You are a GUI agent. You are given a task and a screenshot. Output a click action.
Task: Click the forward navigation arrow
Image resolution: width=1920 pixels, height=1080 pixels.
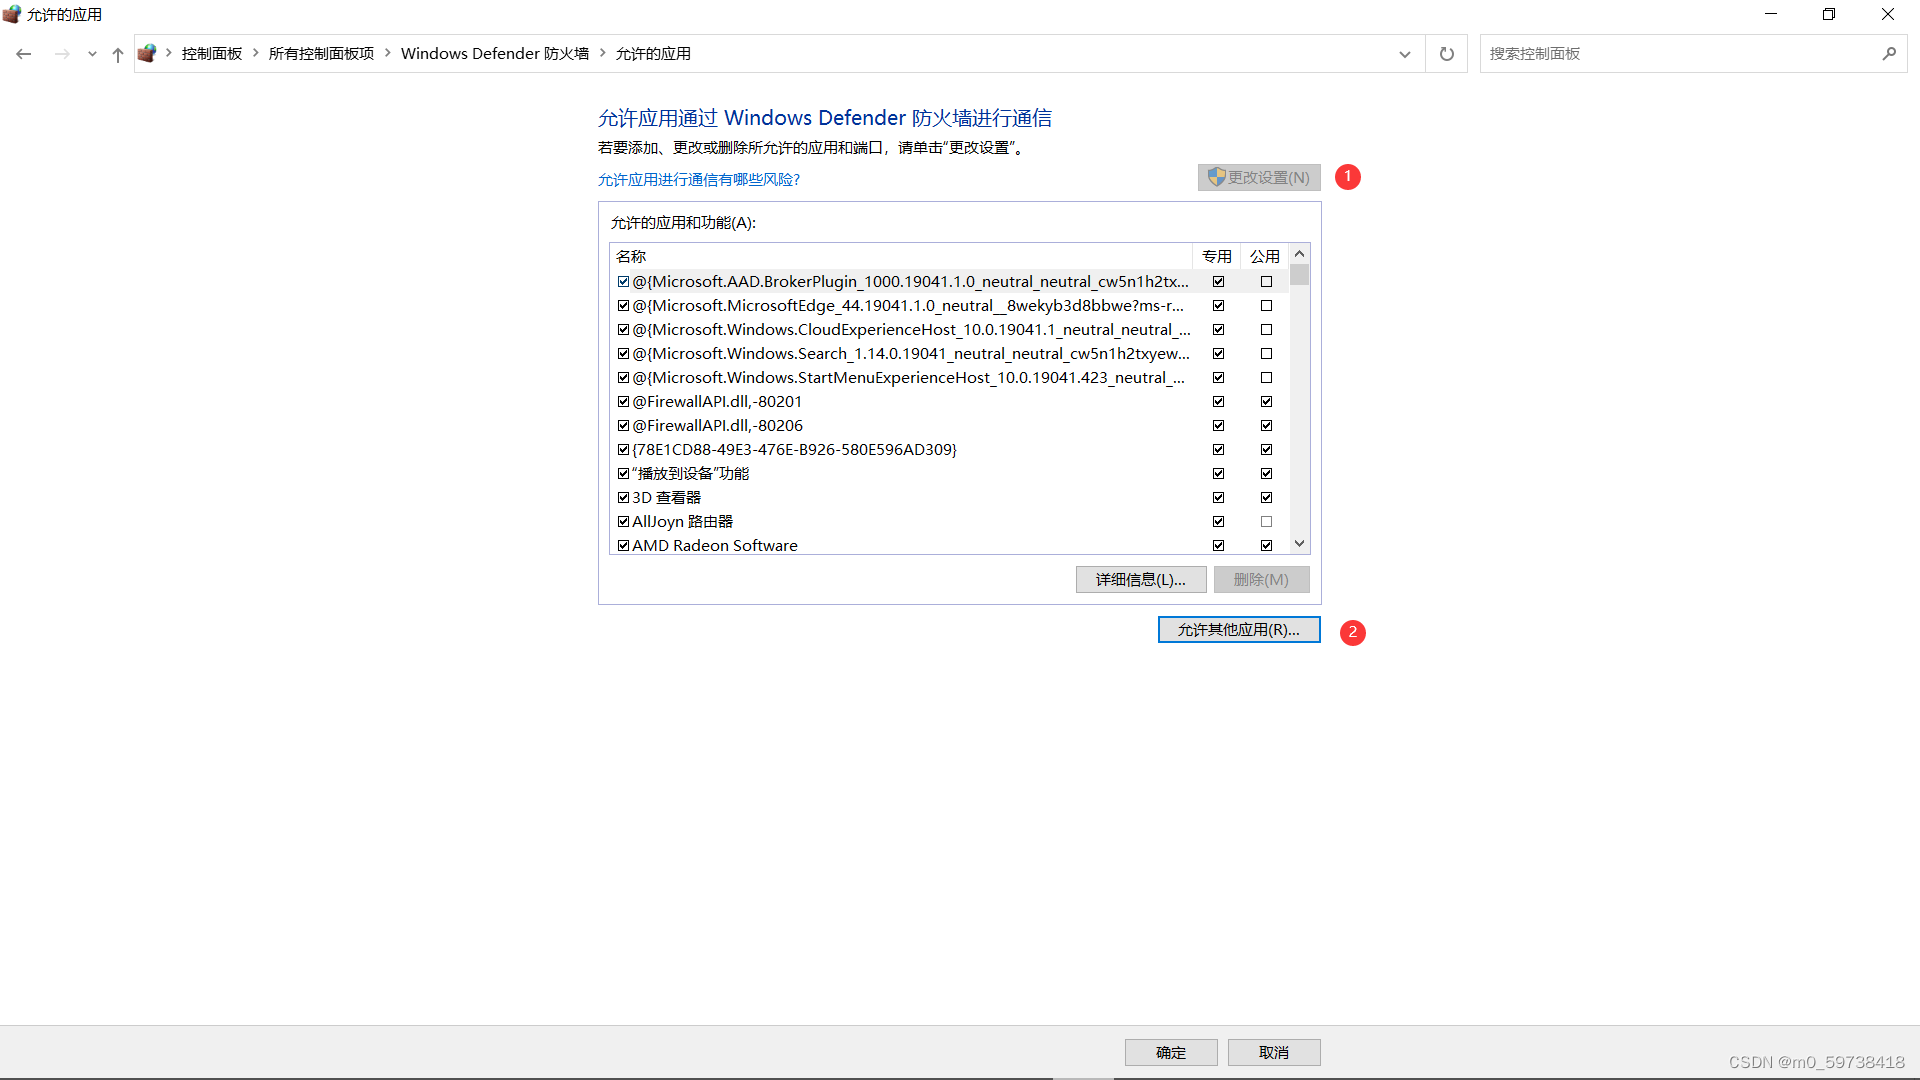62,54
